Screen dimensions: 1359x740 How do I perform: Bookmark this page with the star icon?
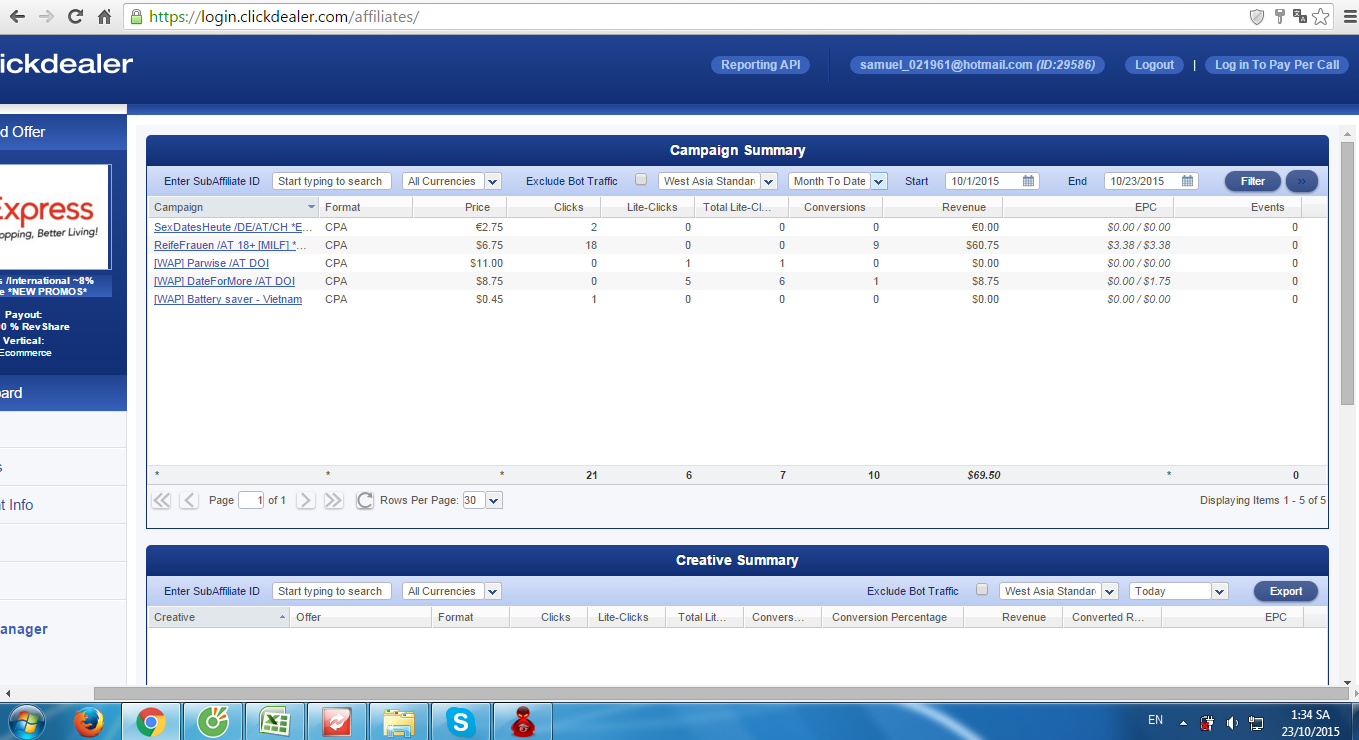[1321, 17]
